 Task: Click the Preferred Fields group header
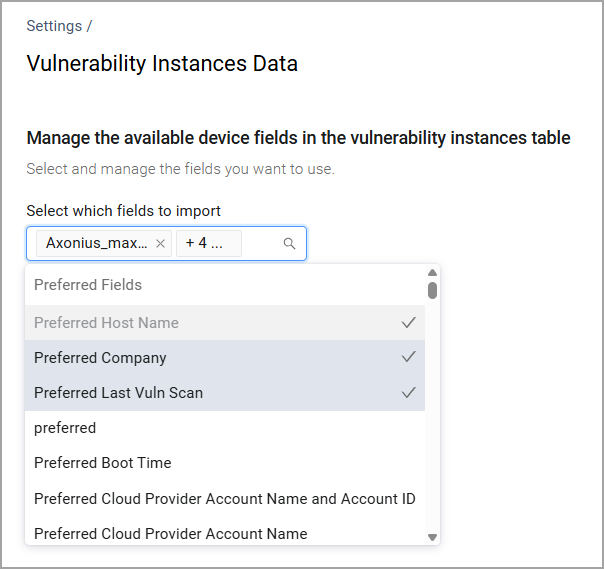pos(88,285)
